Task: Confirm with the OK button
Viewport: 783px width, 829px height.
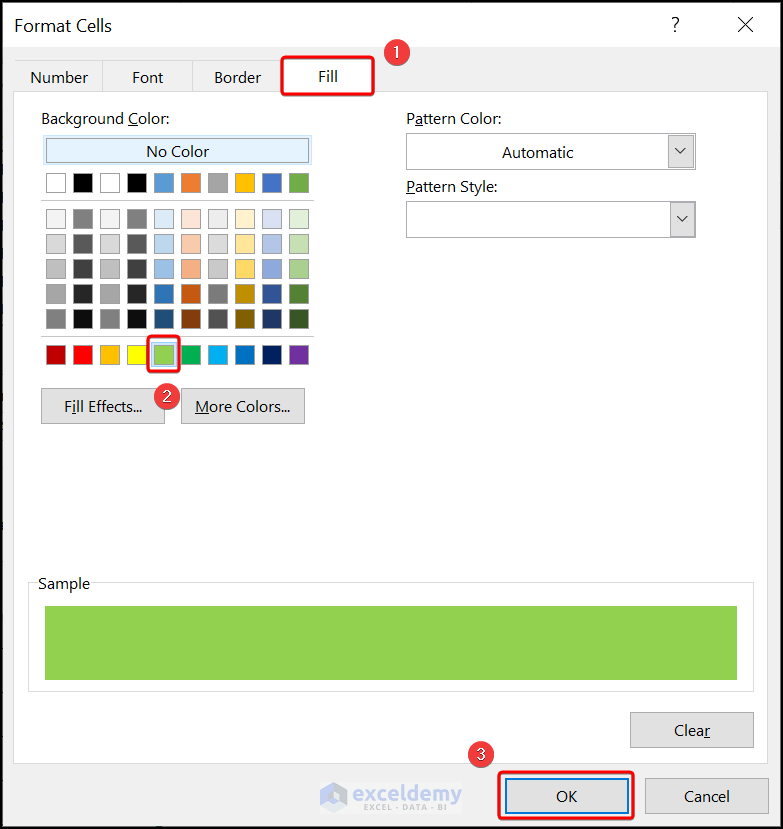Action: 567,796
